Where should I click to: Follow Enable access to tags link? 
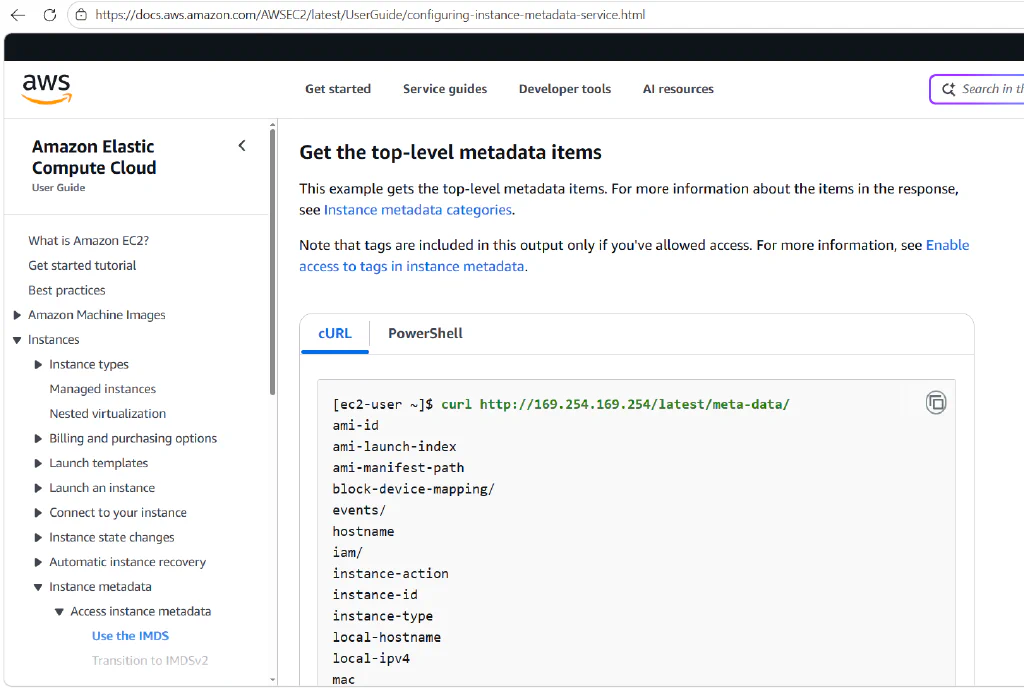coord(634,255)
